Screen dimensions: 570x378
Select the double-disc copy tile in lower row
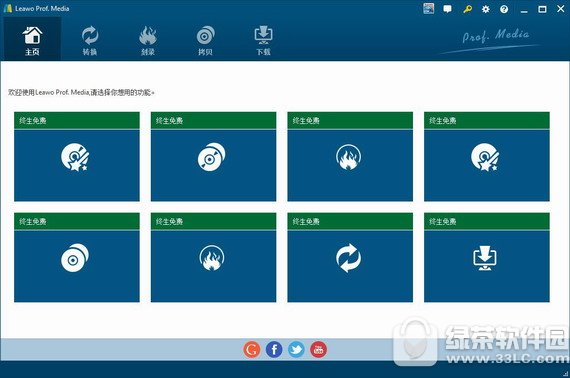[77, 257]
